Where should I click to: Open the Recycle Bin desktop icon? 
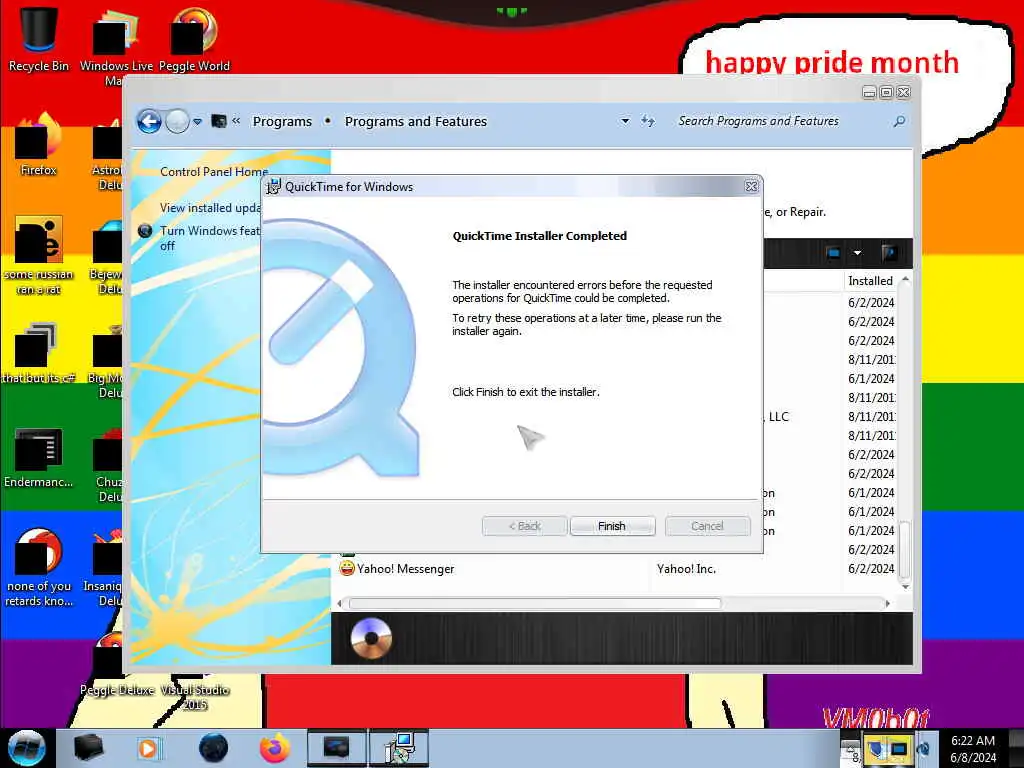(39, 39)
